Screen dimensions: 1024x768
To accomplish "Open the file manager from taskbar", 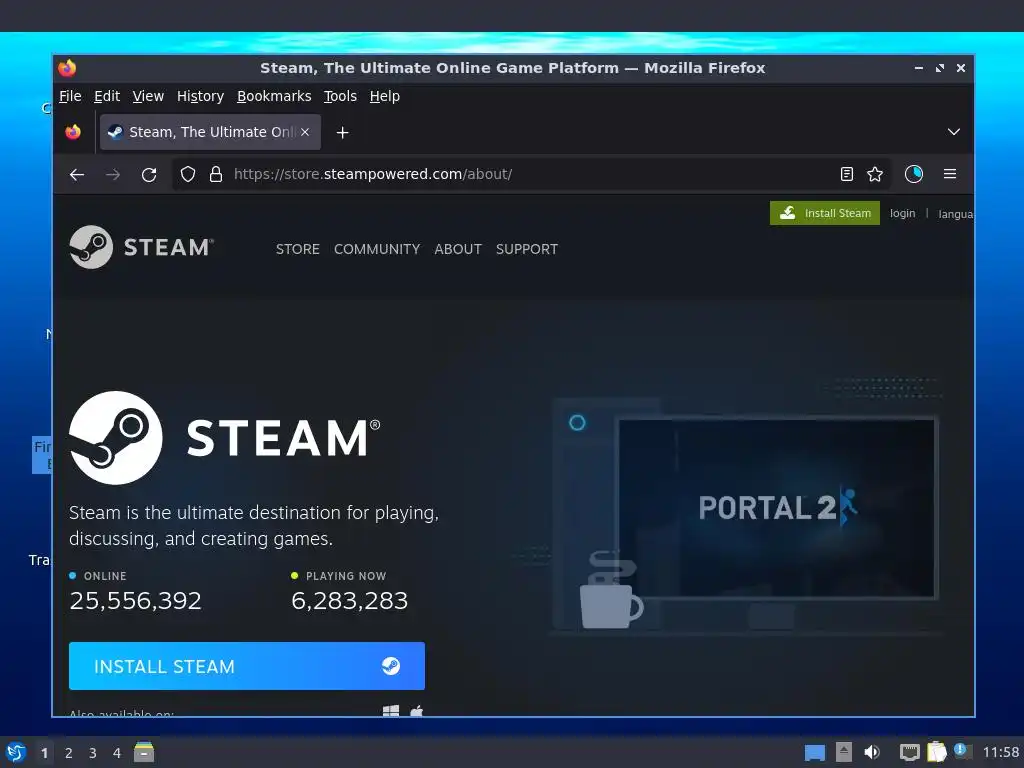I will click(144, 752).
